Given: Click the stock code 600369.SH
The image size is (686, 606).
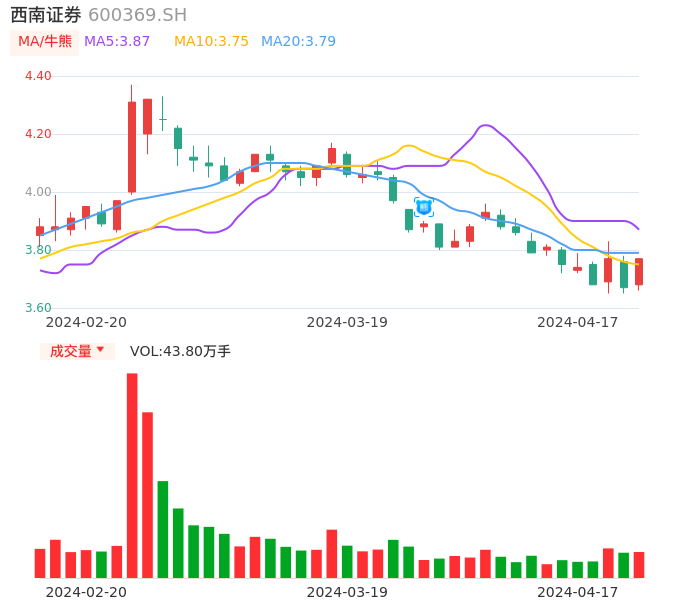Looking at the screenshot, I should [x=137, y=15].
